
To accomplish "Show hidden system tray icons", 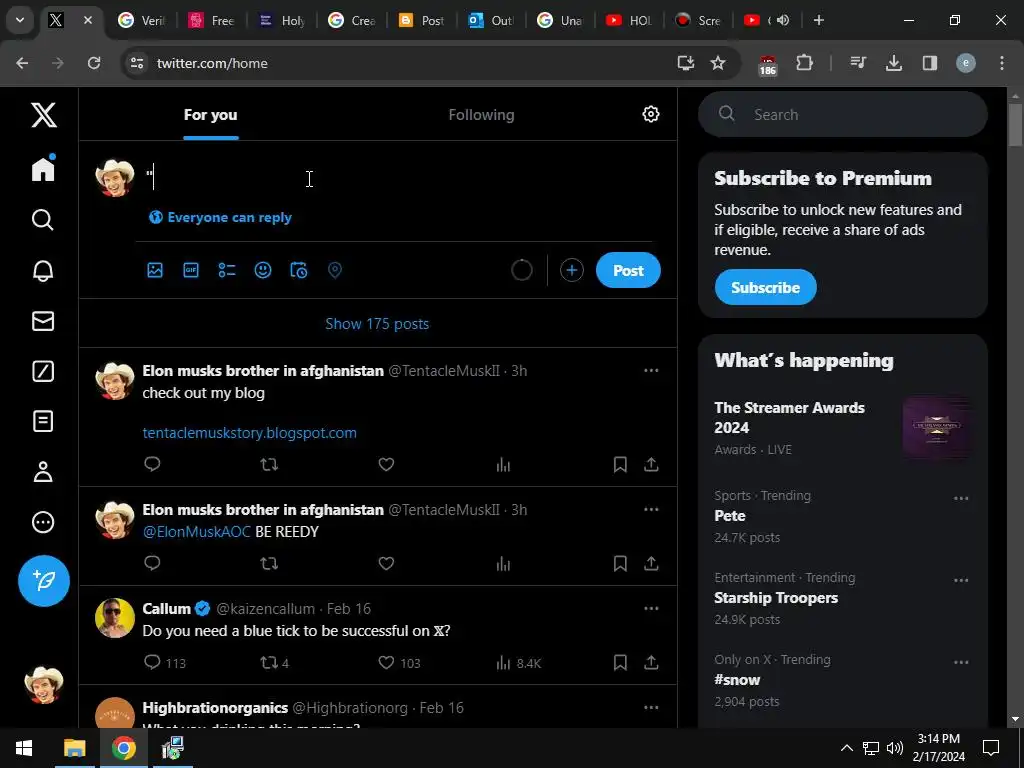I will pyautogui.click(x=846, y=748).
